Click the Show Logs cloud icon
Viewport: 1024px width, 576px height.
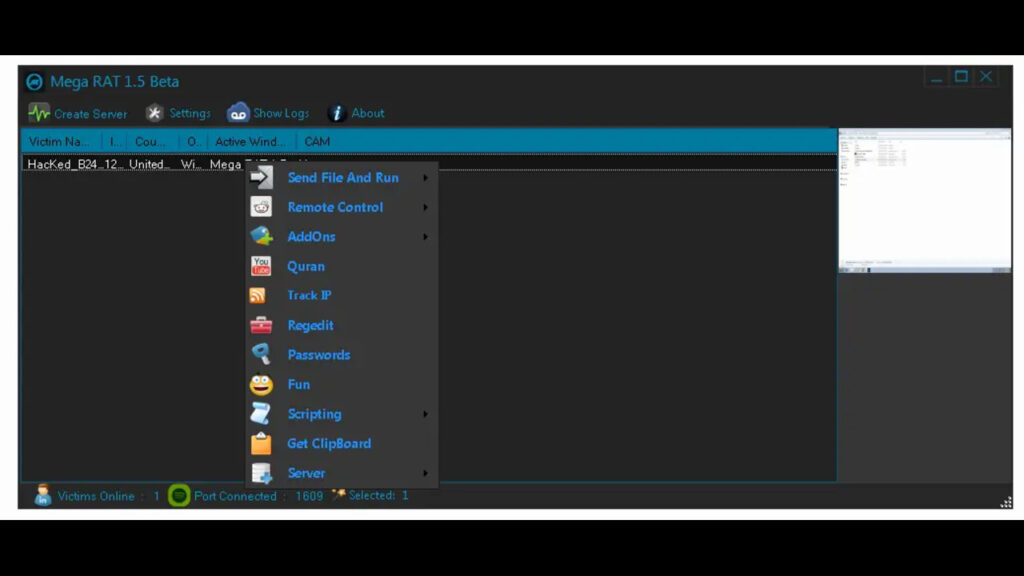coord(238,113)
